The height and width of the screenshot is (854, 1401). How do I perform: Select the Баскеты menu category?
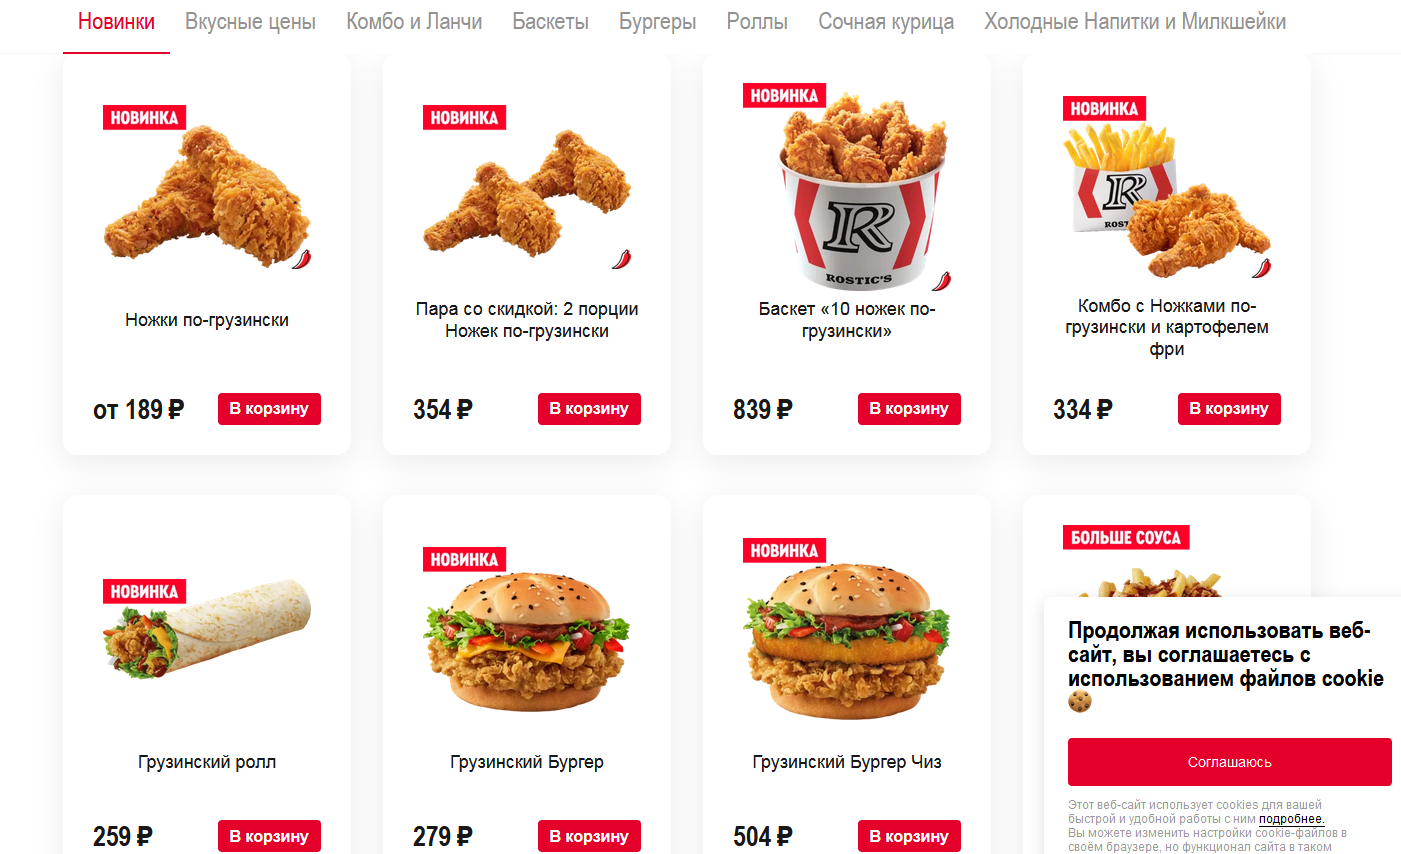pyautogui.click(x=550, y=21)
